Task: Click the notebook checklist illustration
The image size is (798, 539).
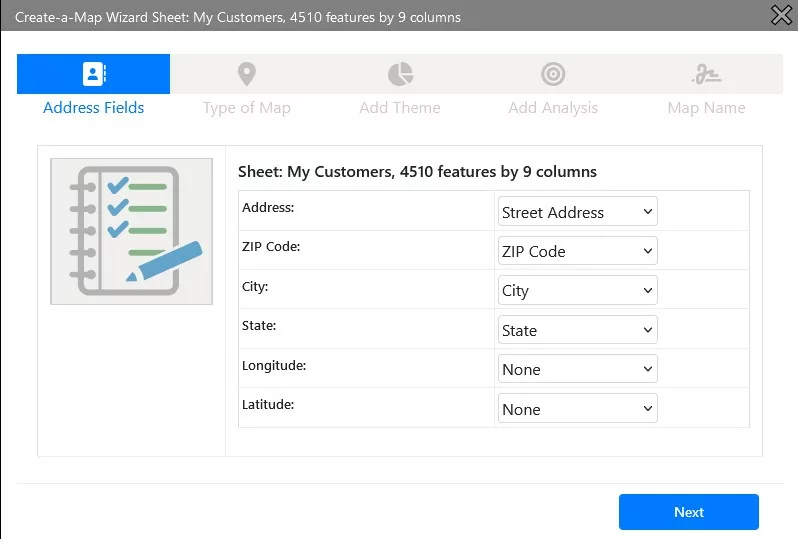Action: point(132,231)
